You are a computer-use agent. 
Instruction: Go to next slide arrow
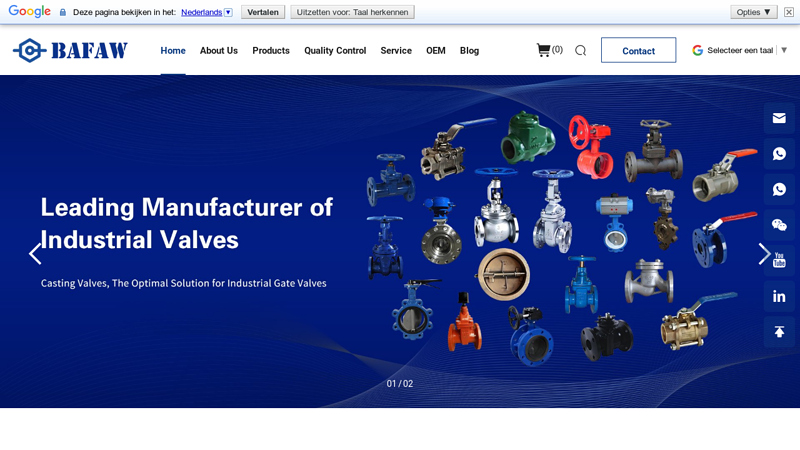tap(764, 254)
